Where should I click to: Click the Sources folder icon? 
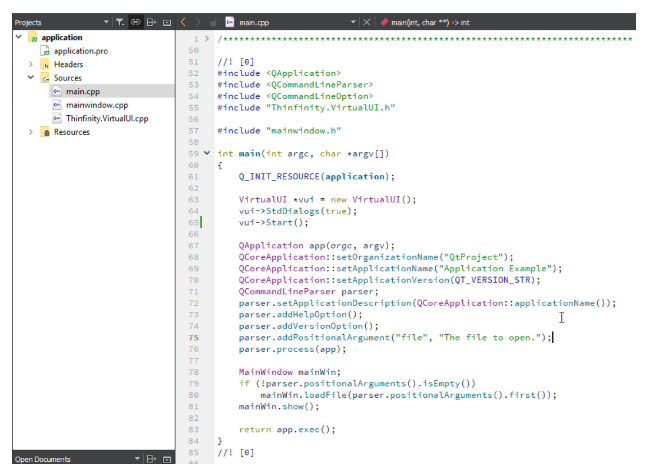(45, 78)
